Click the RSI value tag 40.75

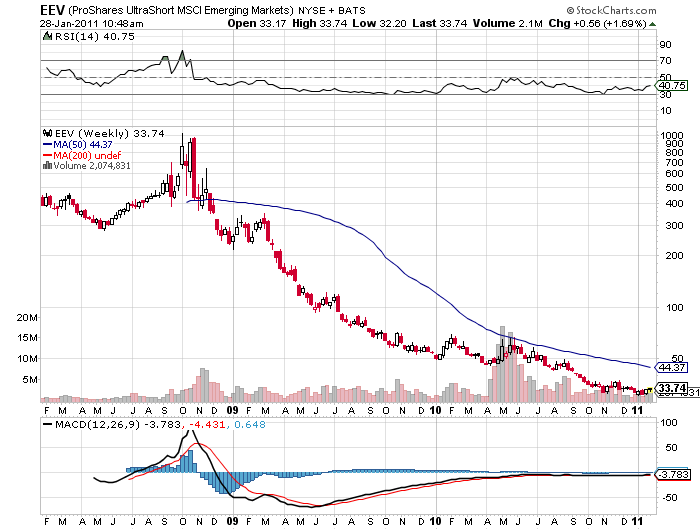[672, 85]
